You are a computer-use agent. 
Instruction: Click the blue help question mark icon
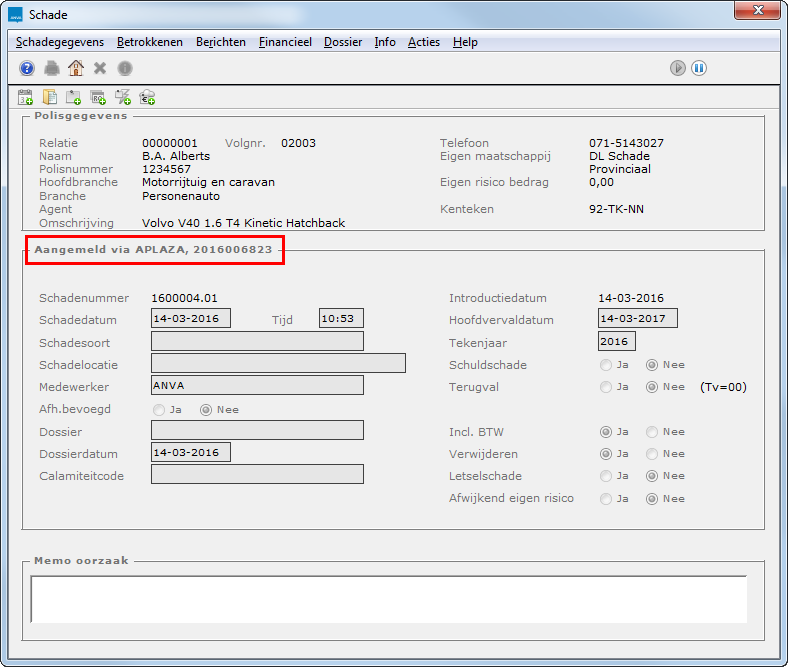[x=27, y=68]
